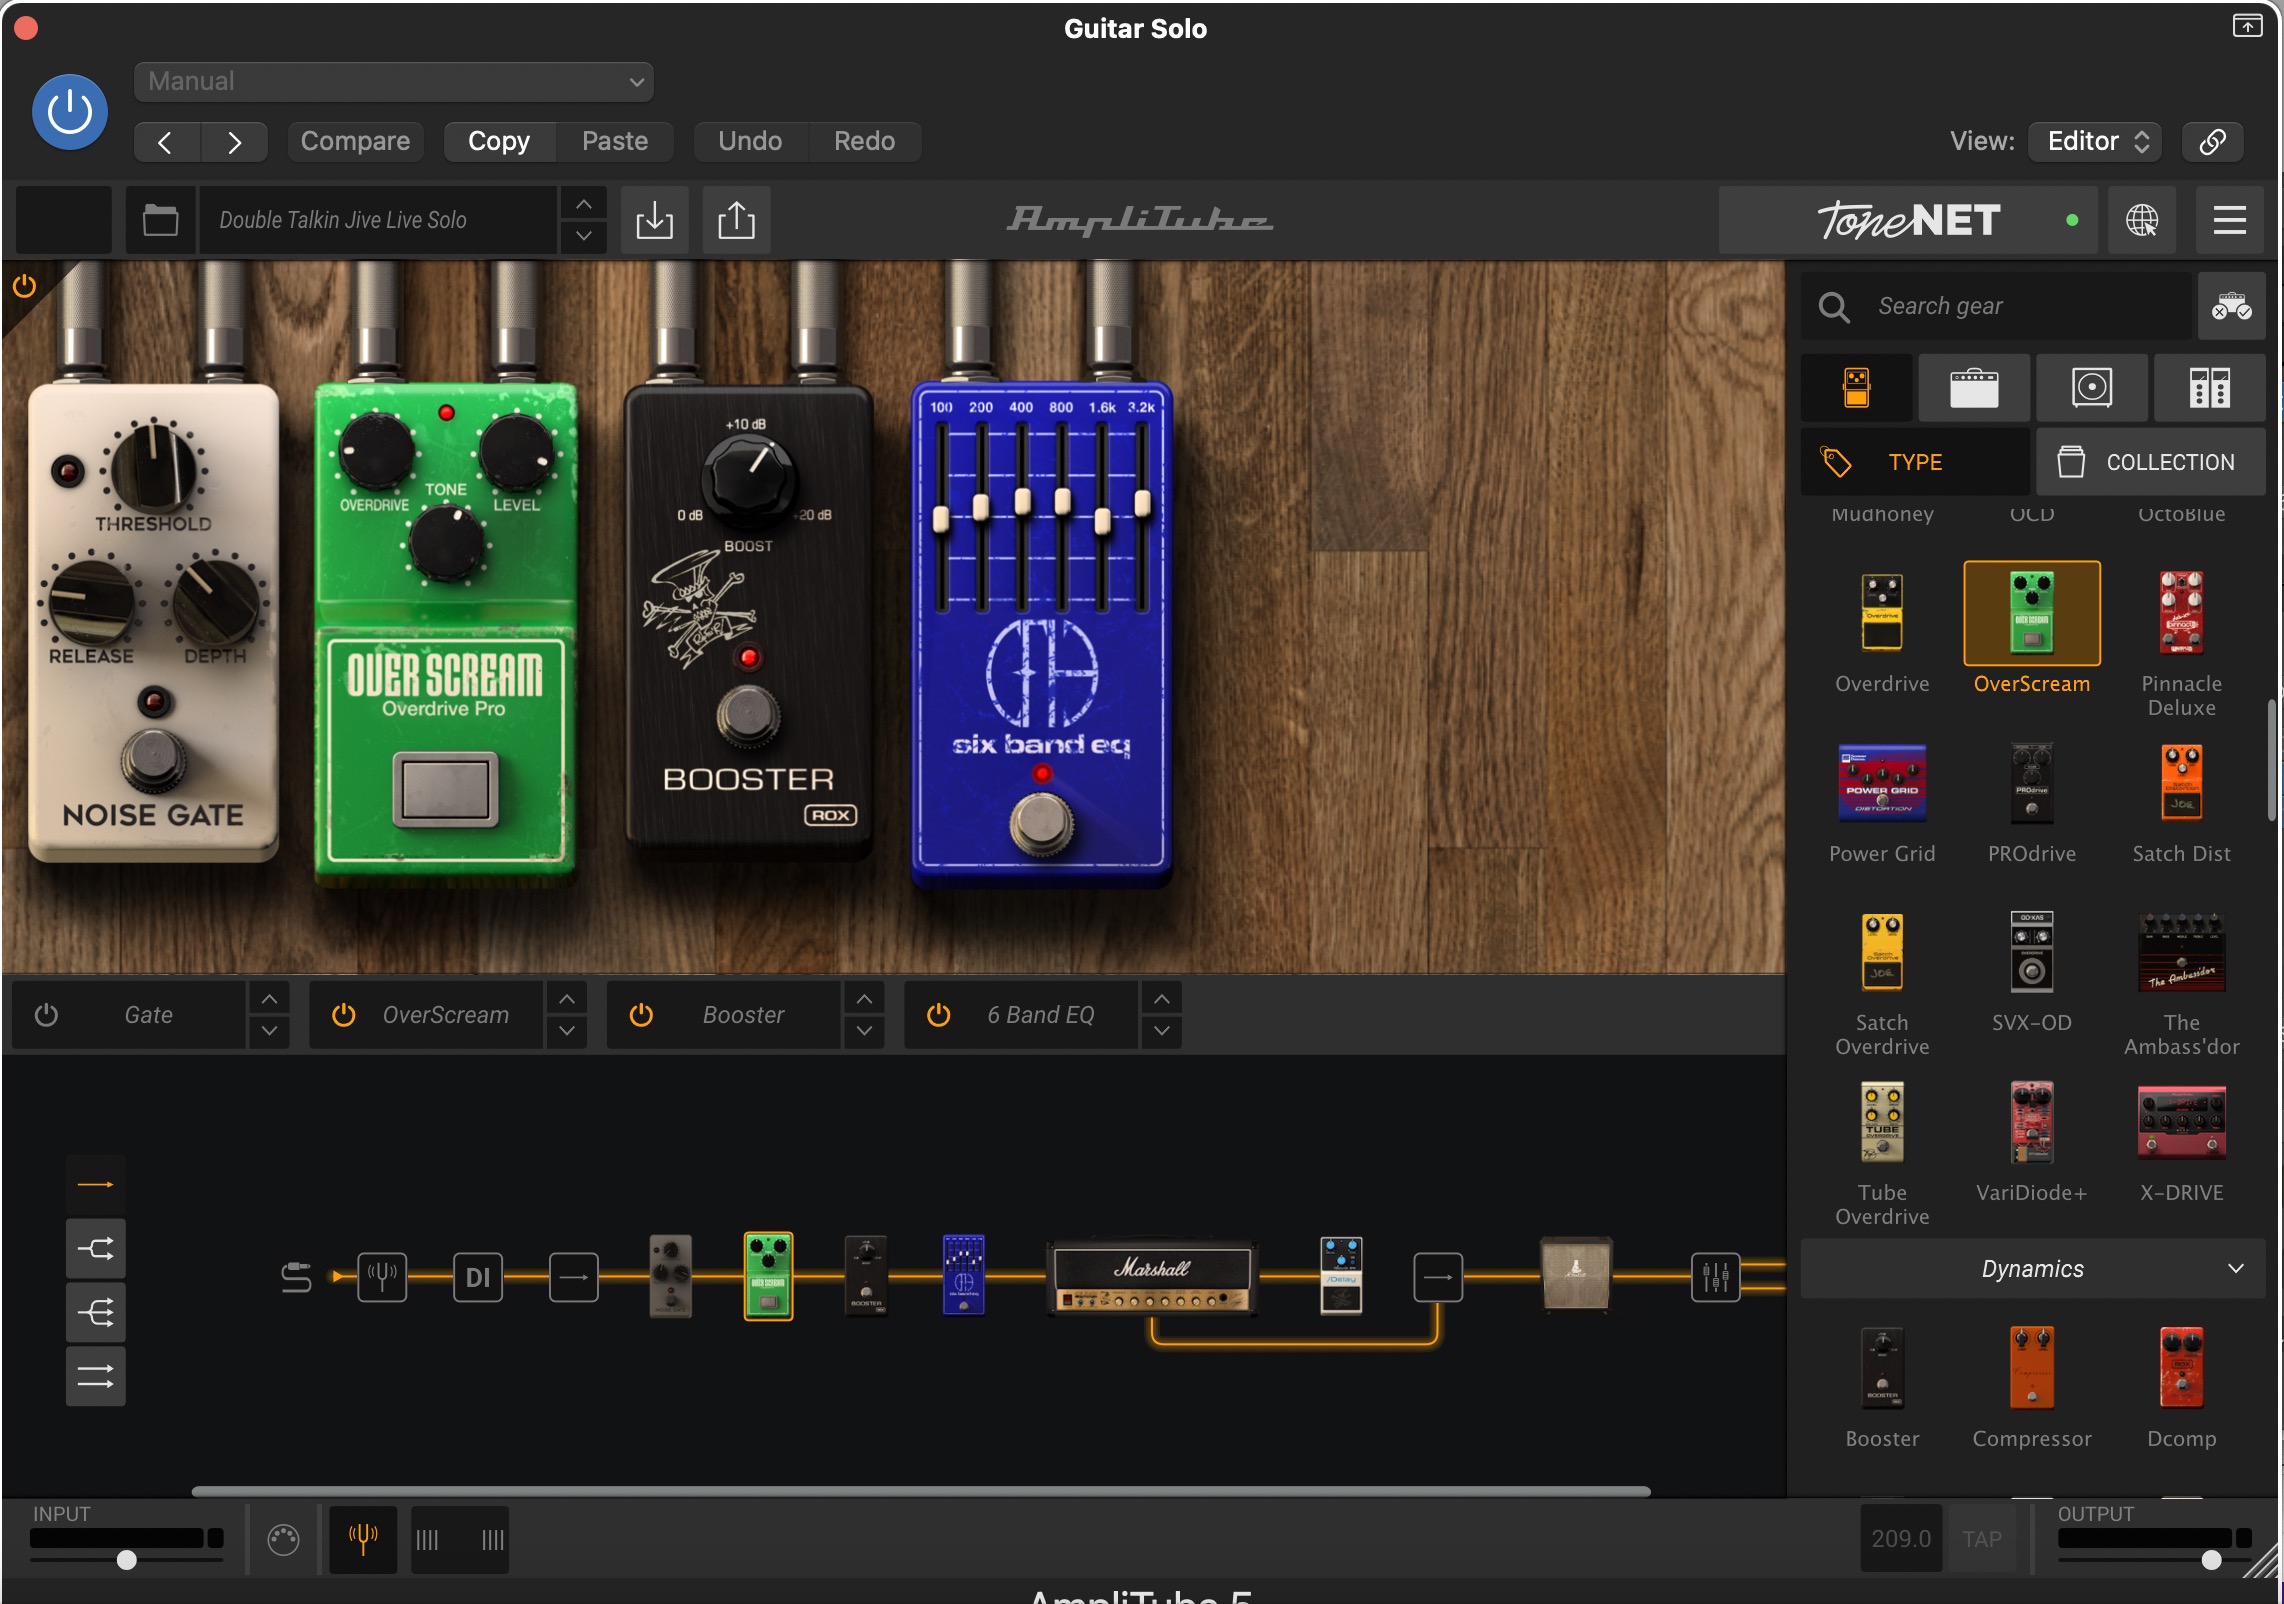Open the View Editor dropdown

point(2096,142)
